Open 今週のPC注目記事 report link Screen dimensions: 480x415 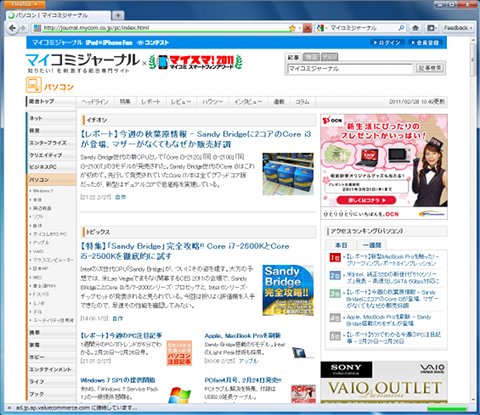(x=121, y=336)
